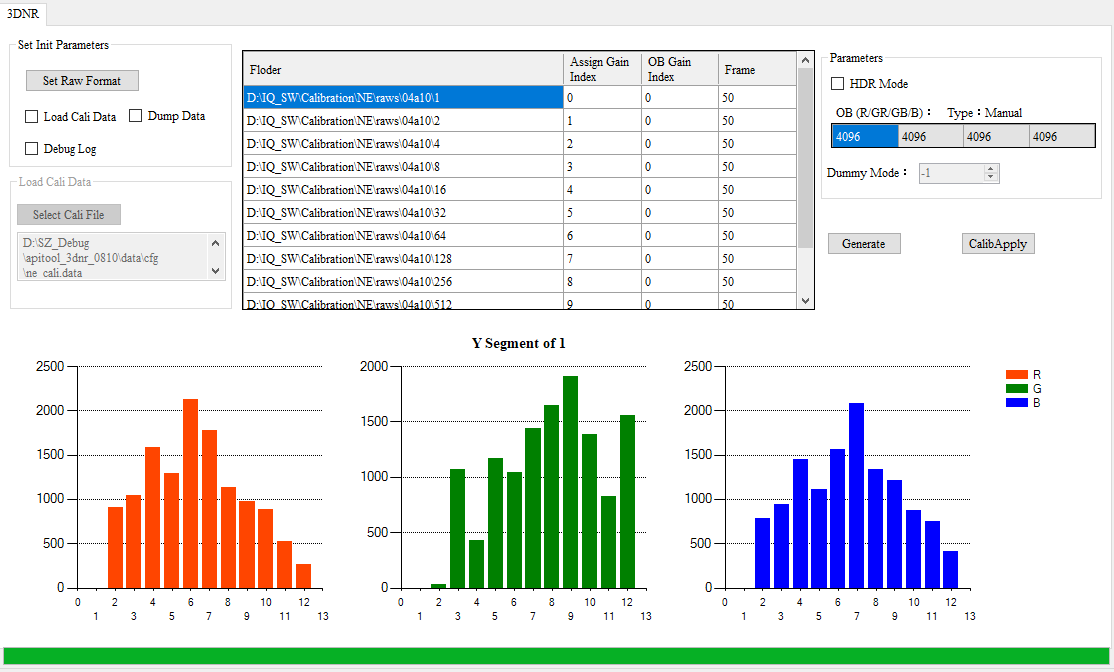Toggle the Debug Log checkbox
This screenshot has height=672, width=1114.
31,148
